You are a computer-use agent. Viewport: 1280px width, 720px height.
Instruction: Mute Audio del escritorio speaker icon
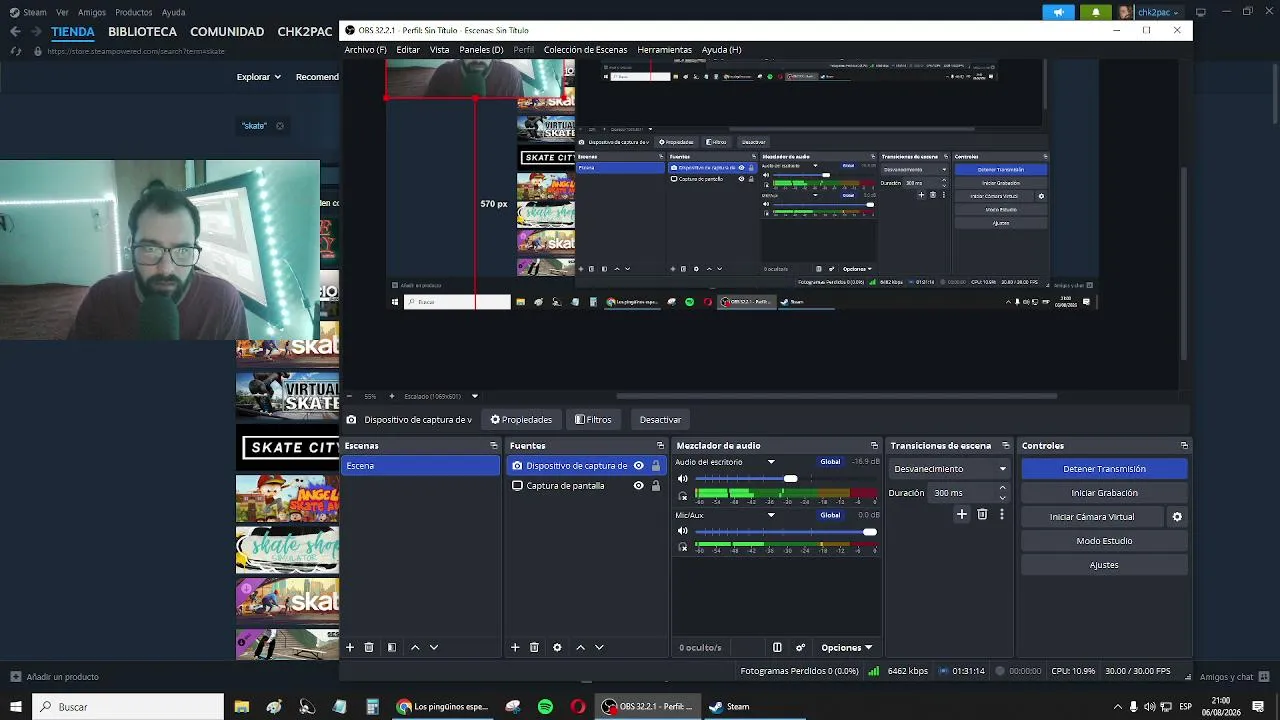click(x=683, y=479)
